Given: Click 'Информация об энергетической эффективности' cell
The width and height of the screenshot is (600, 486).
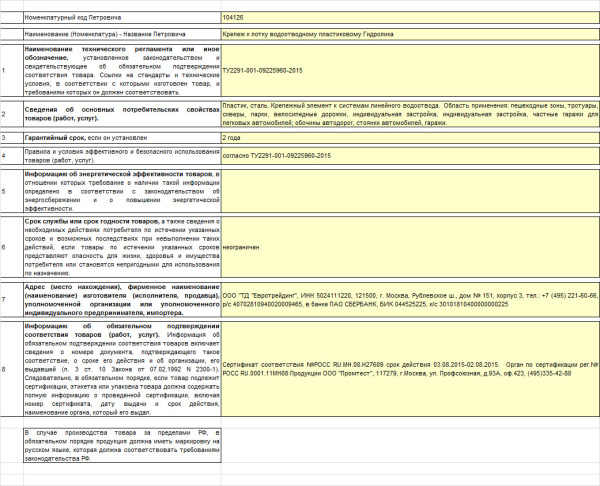Looking at the screenshot, I should 120,188.
